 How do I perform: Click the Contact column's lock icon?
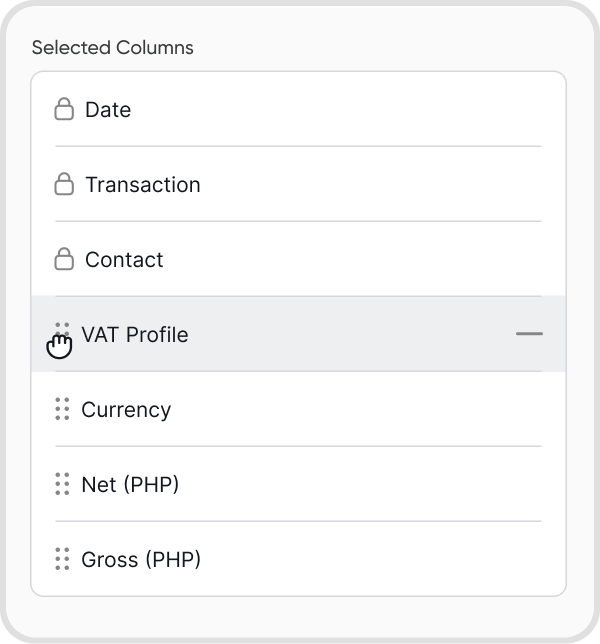(x=64, y=259)
